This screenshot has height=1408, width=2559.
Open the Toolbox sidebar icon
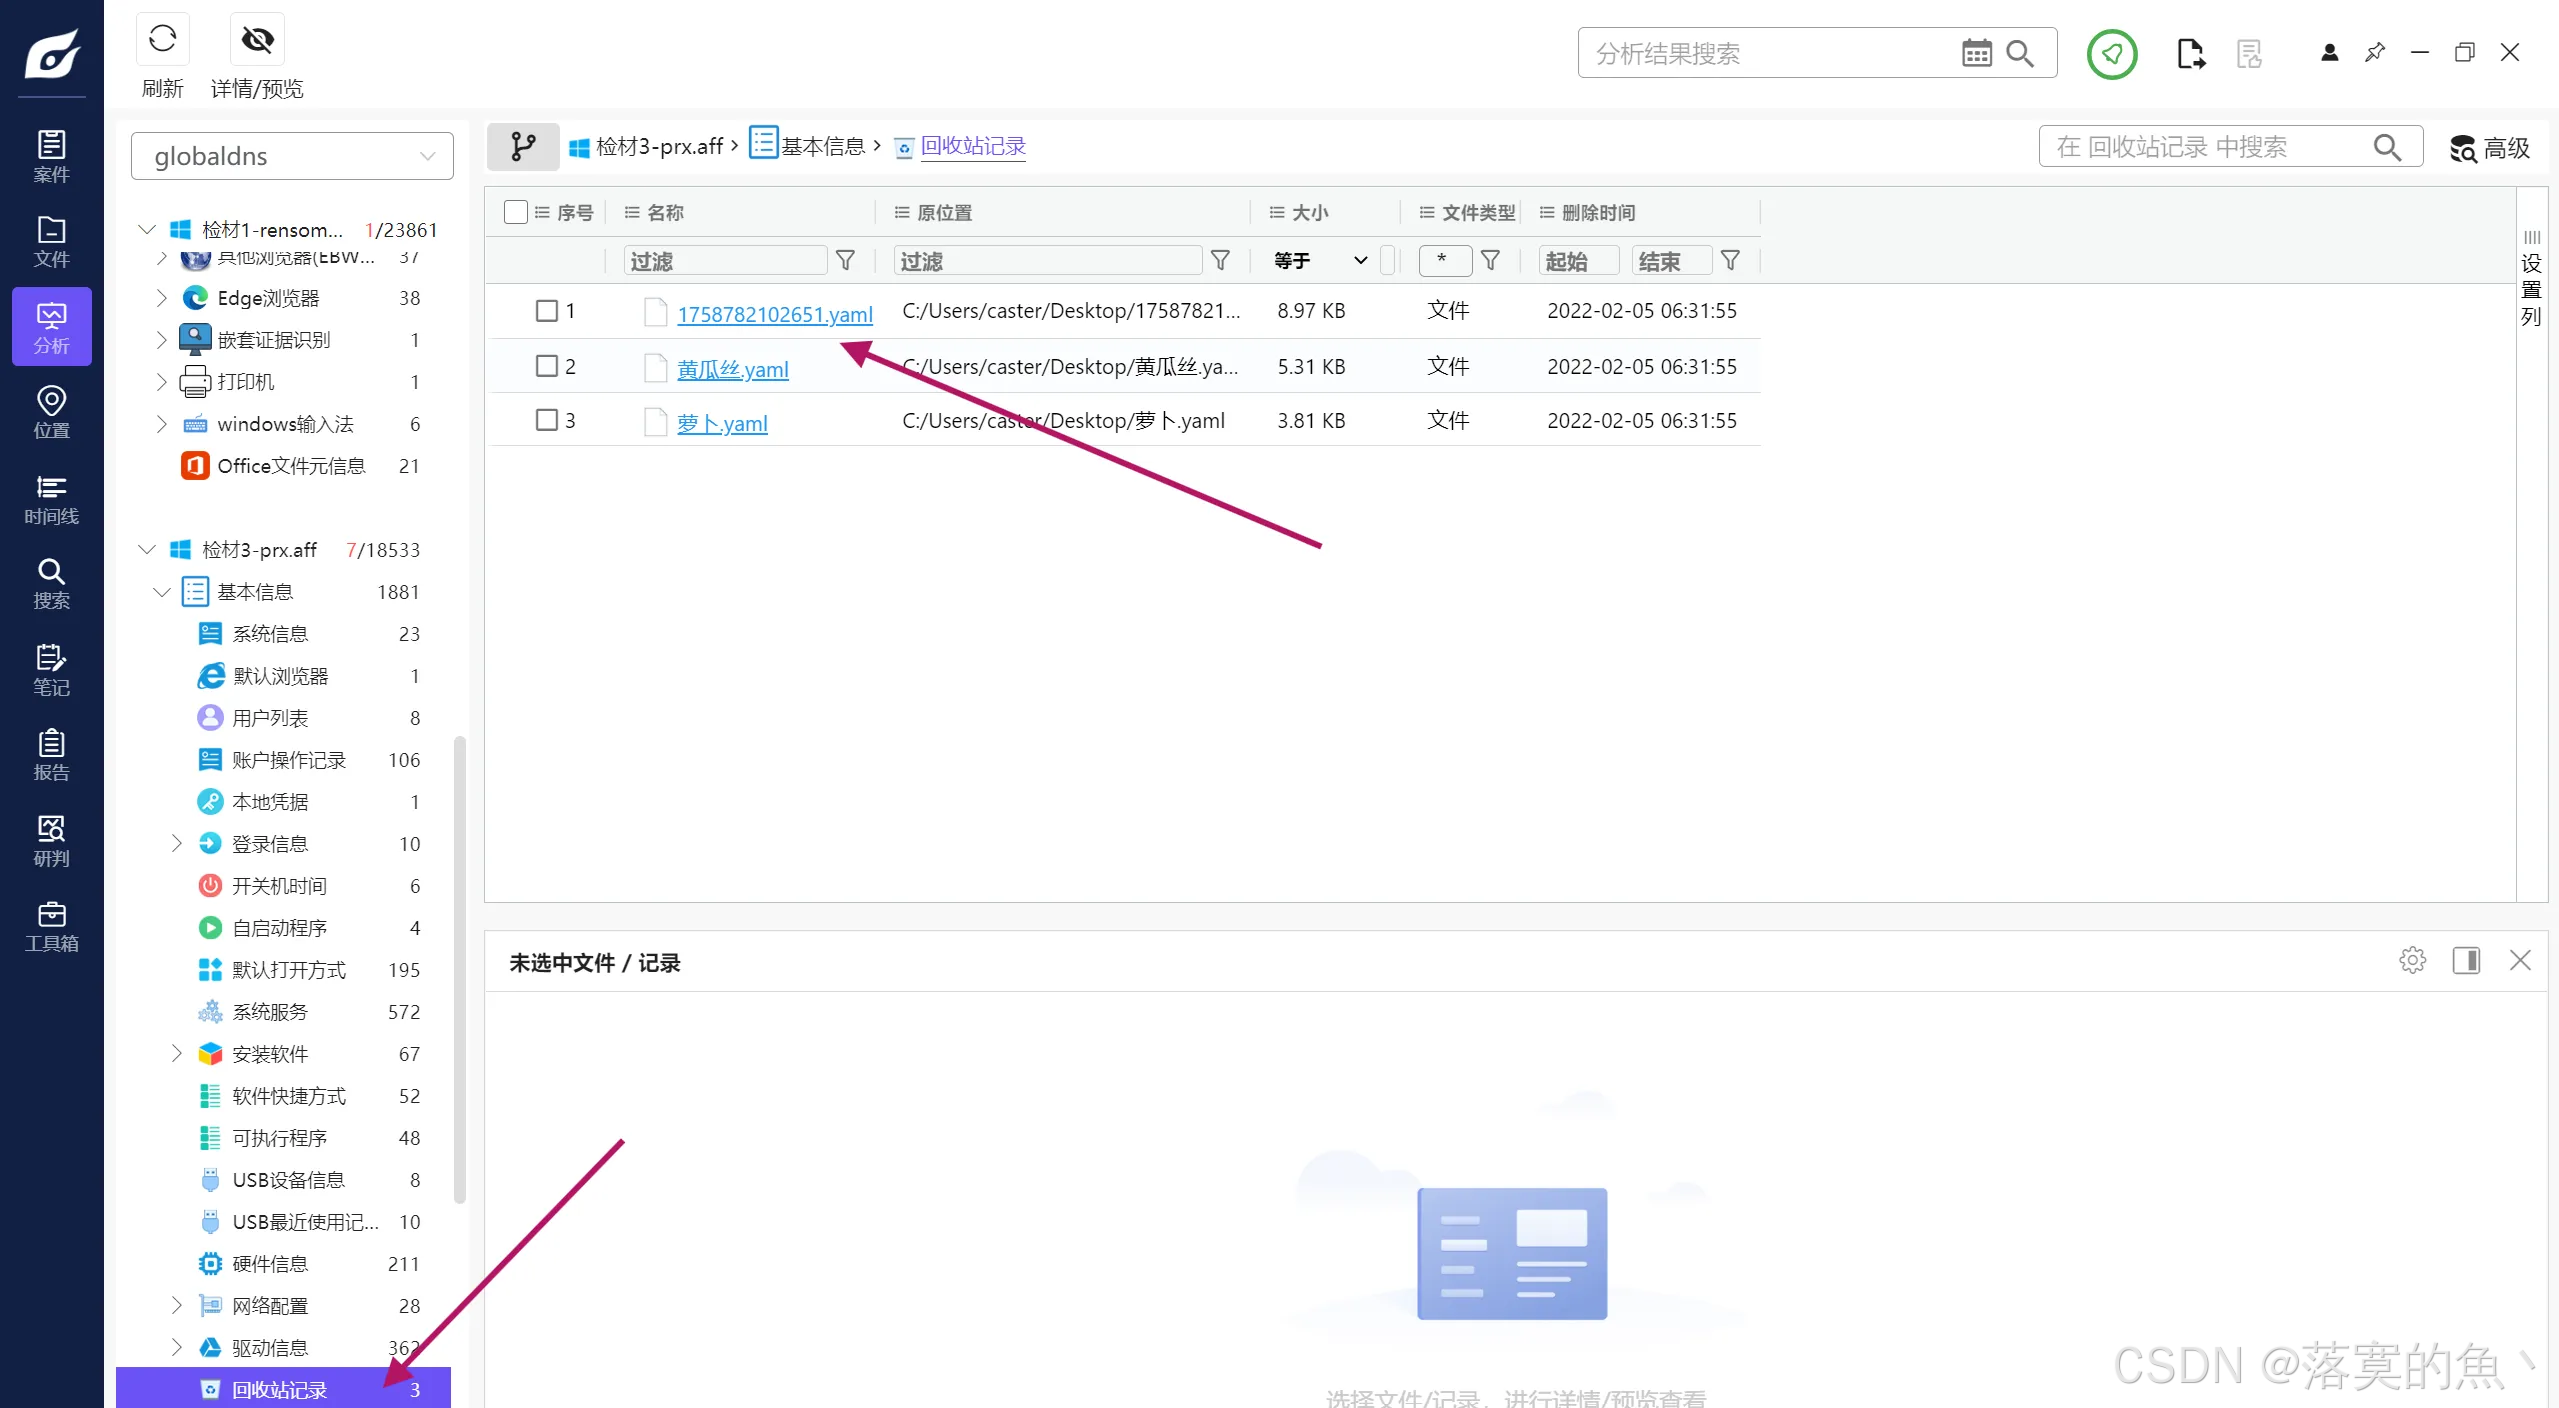point(51,926)
